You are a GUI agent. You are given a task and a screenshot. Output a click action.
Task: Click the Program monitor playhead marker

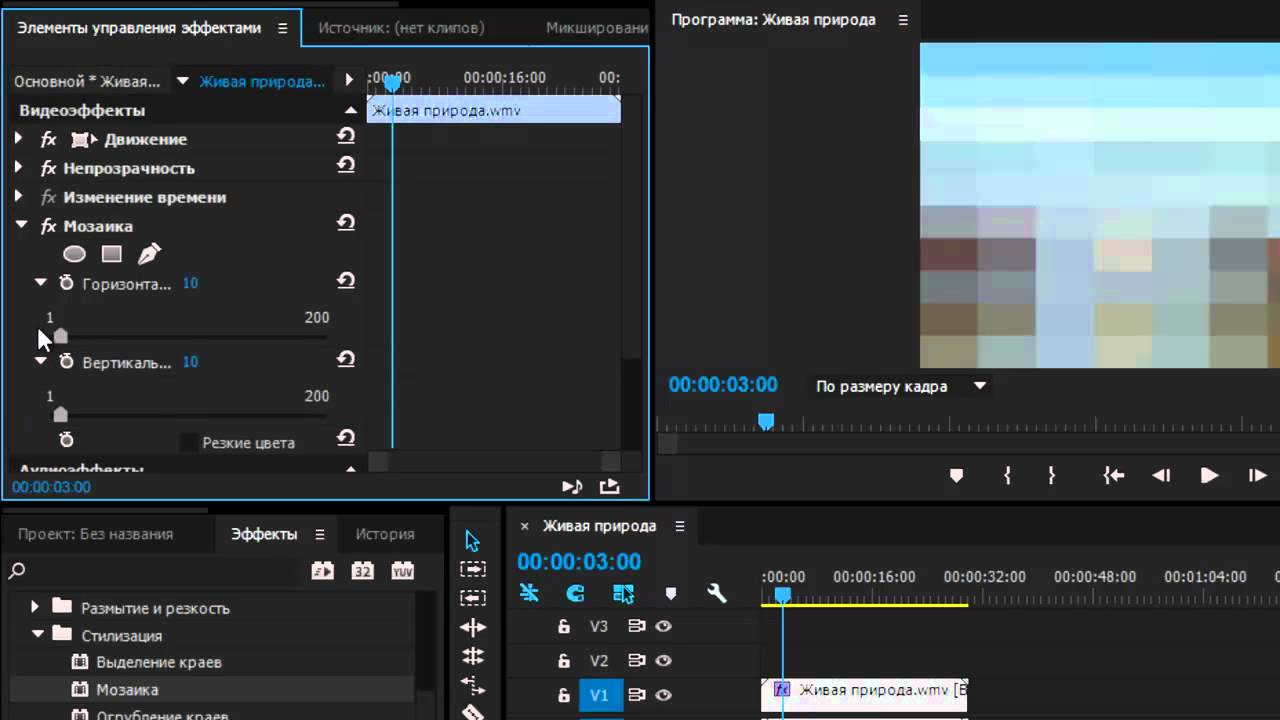(x=765, y=422)
